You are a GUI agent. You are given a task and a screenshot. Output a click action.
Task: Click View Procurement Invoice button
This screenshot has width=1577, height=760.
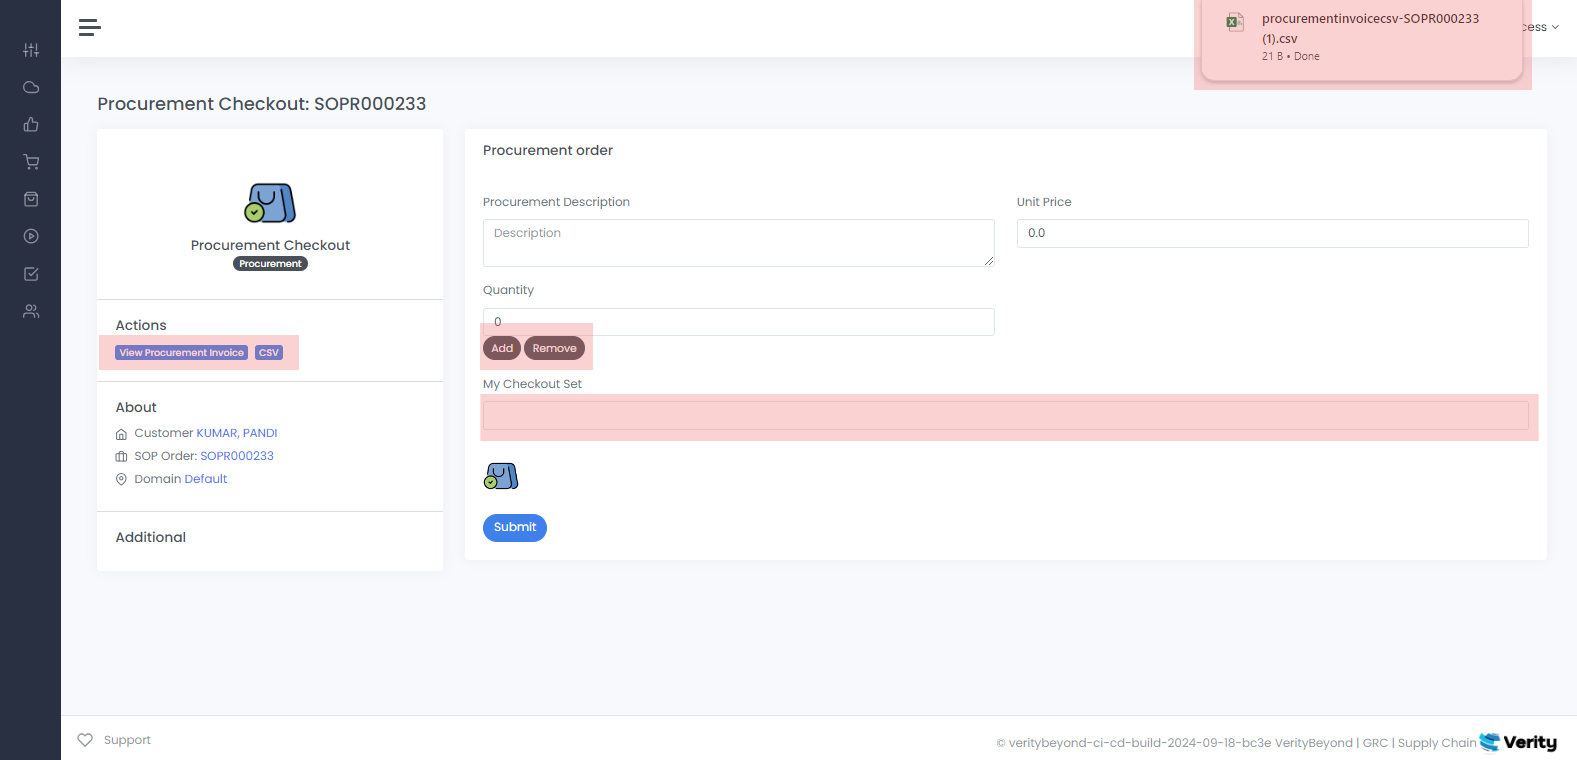pos(181,353)
